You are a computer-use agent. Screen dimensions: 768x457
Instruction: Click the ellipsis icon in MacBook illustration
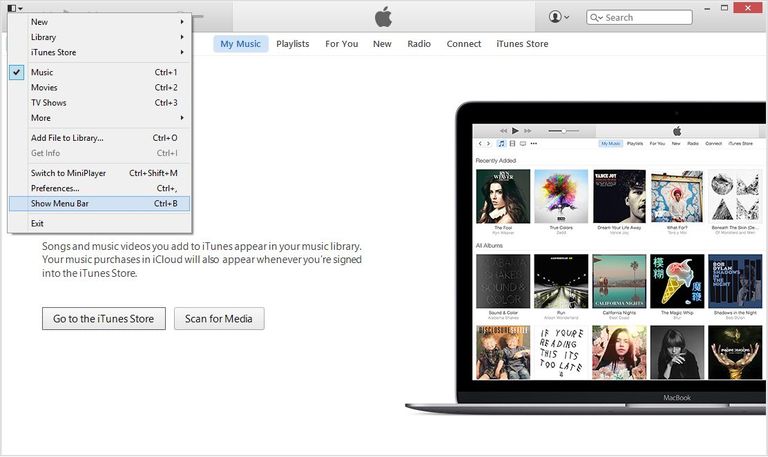point(534,144)
